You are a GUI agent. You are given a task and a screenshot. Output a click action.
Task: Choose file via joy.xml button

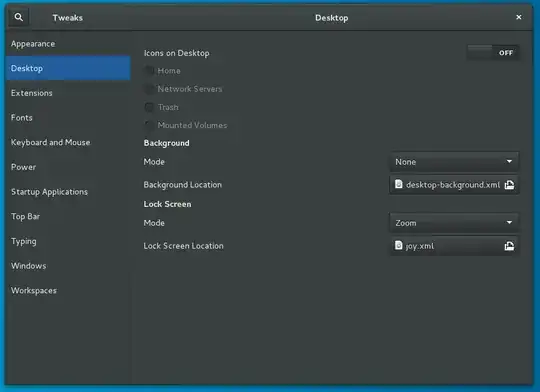(x=454, y=246)
